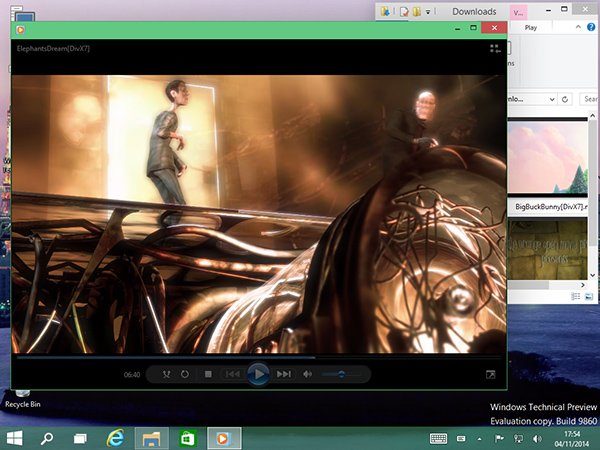This screenshot has height=450, width=600.
Task: Click the Explorer search box
Action: click(589, 99)
